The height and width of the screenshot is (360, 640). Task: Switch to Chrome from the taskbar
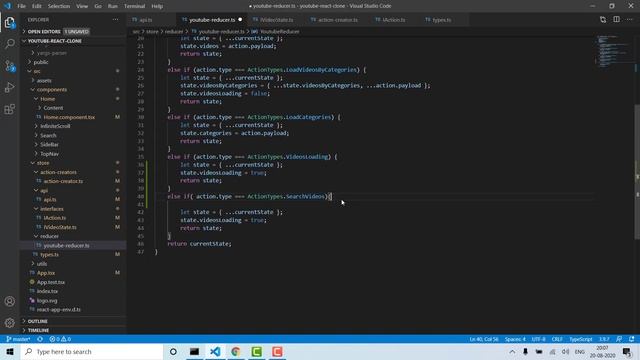click(x=236, y=351)
